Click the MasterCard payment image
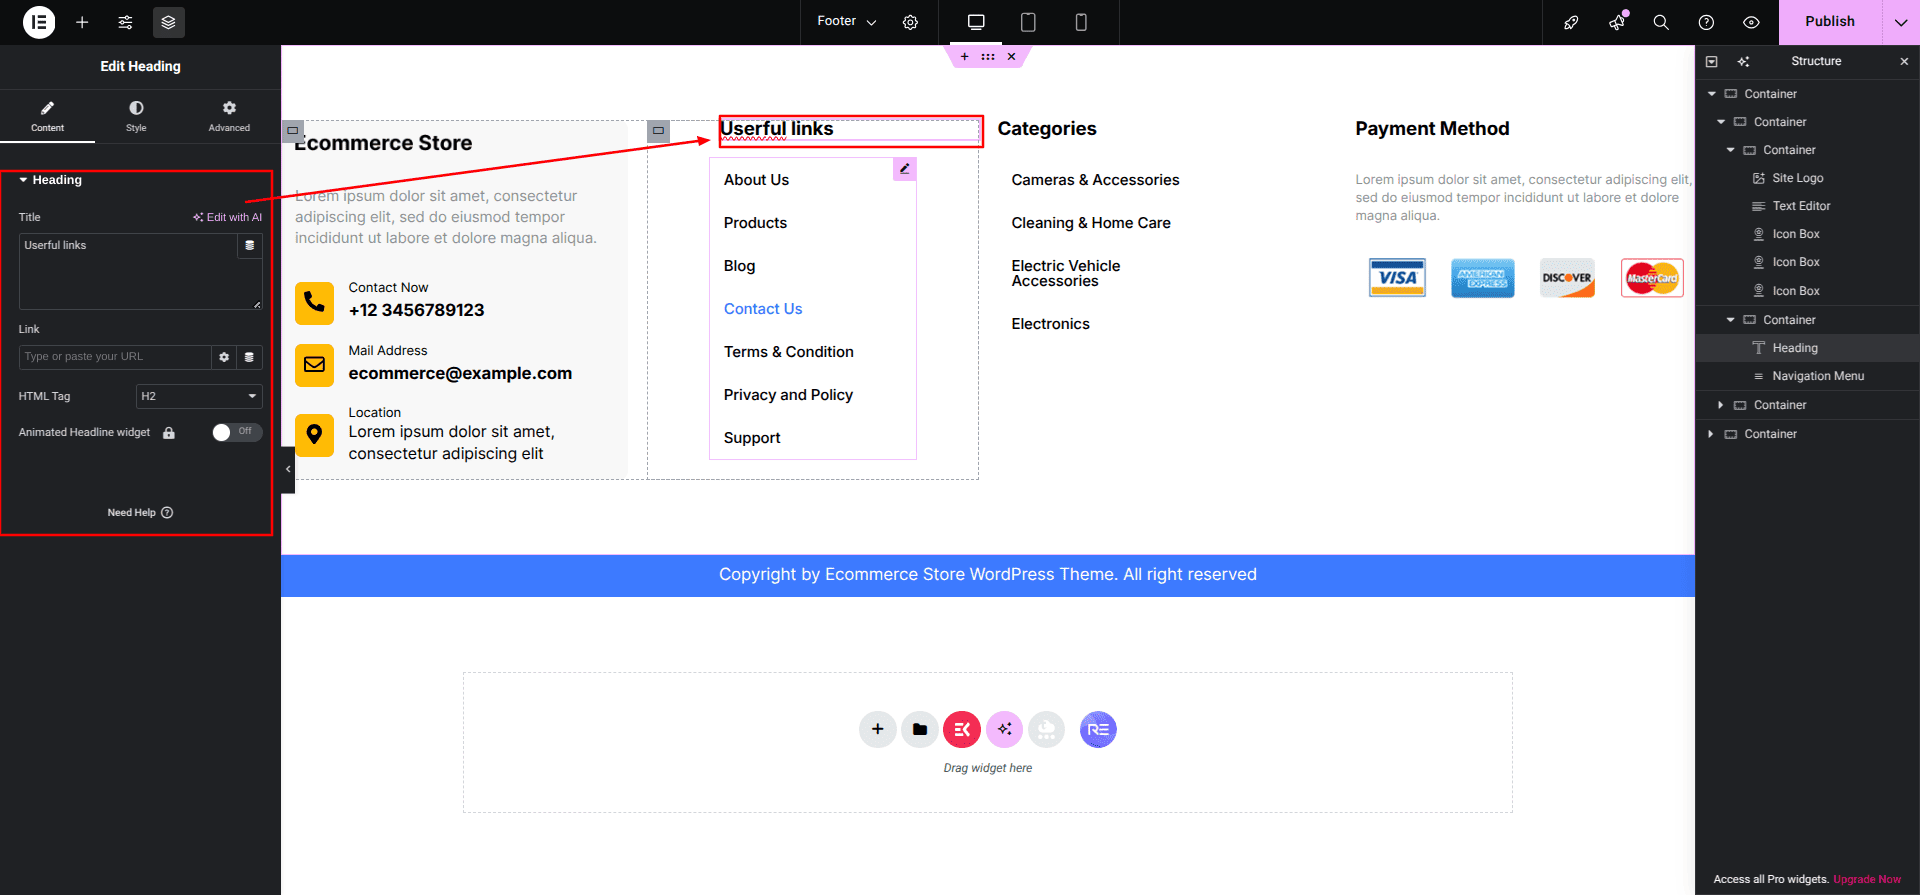Image resolution: width=1920 pixels, height=895 pixels. tap(1652, 278)
